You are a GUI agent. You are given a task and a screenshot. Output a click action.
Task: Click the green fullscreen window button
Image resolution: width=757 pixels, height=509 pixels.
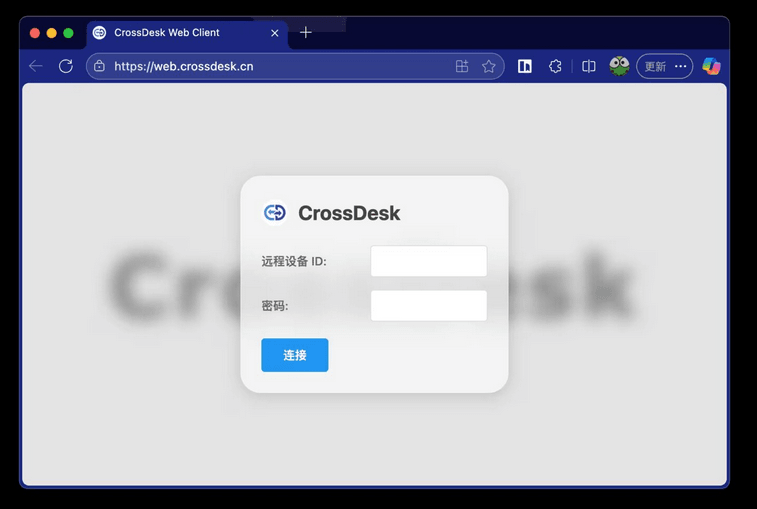click(68, 33)
